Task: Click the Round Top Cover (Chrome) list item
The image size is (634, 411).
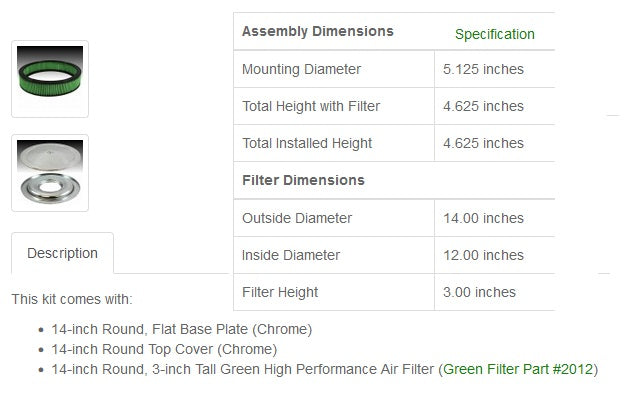Action: click(x=164, y=349)
